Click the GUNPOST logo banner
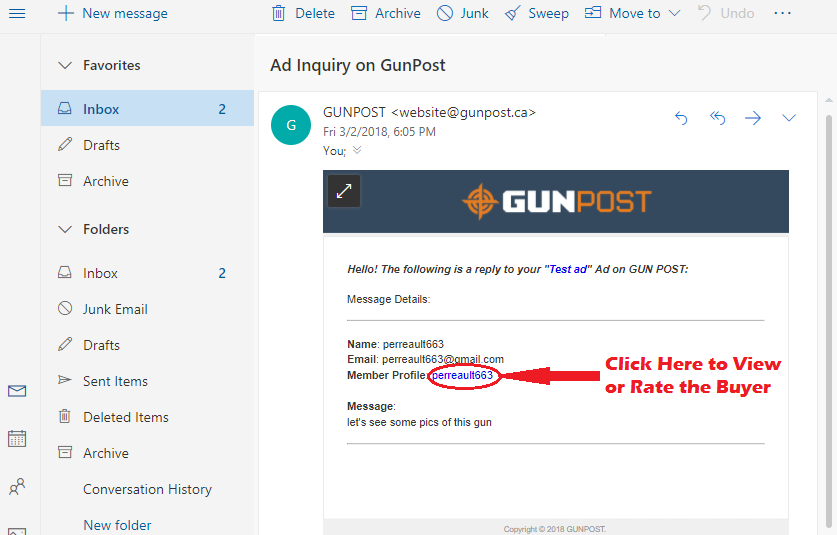The width and height of the screenshot is (837, 535). tap(556, 201)
